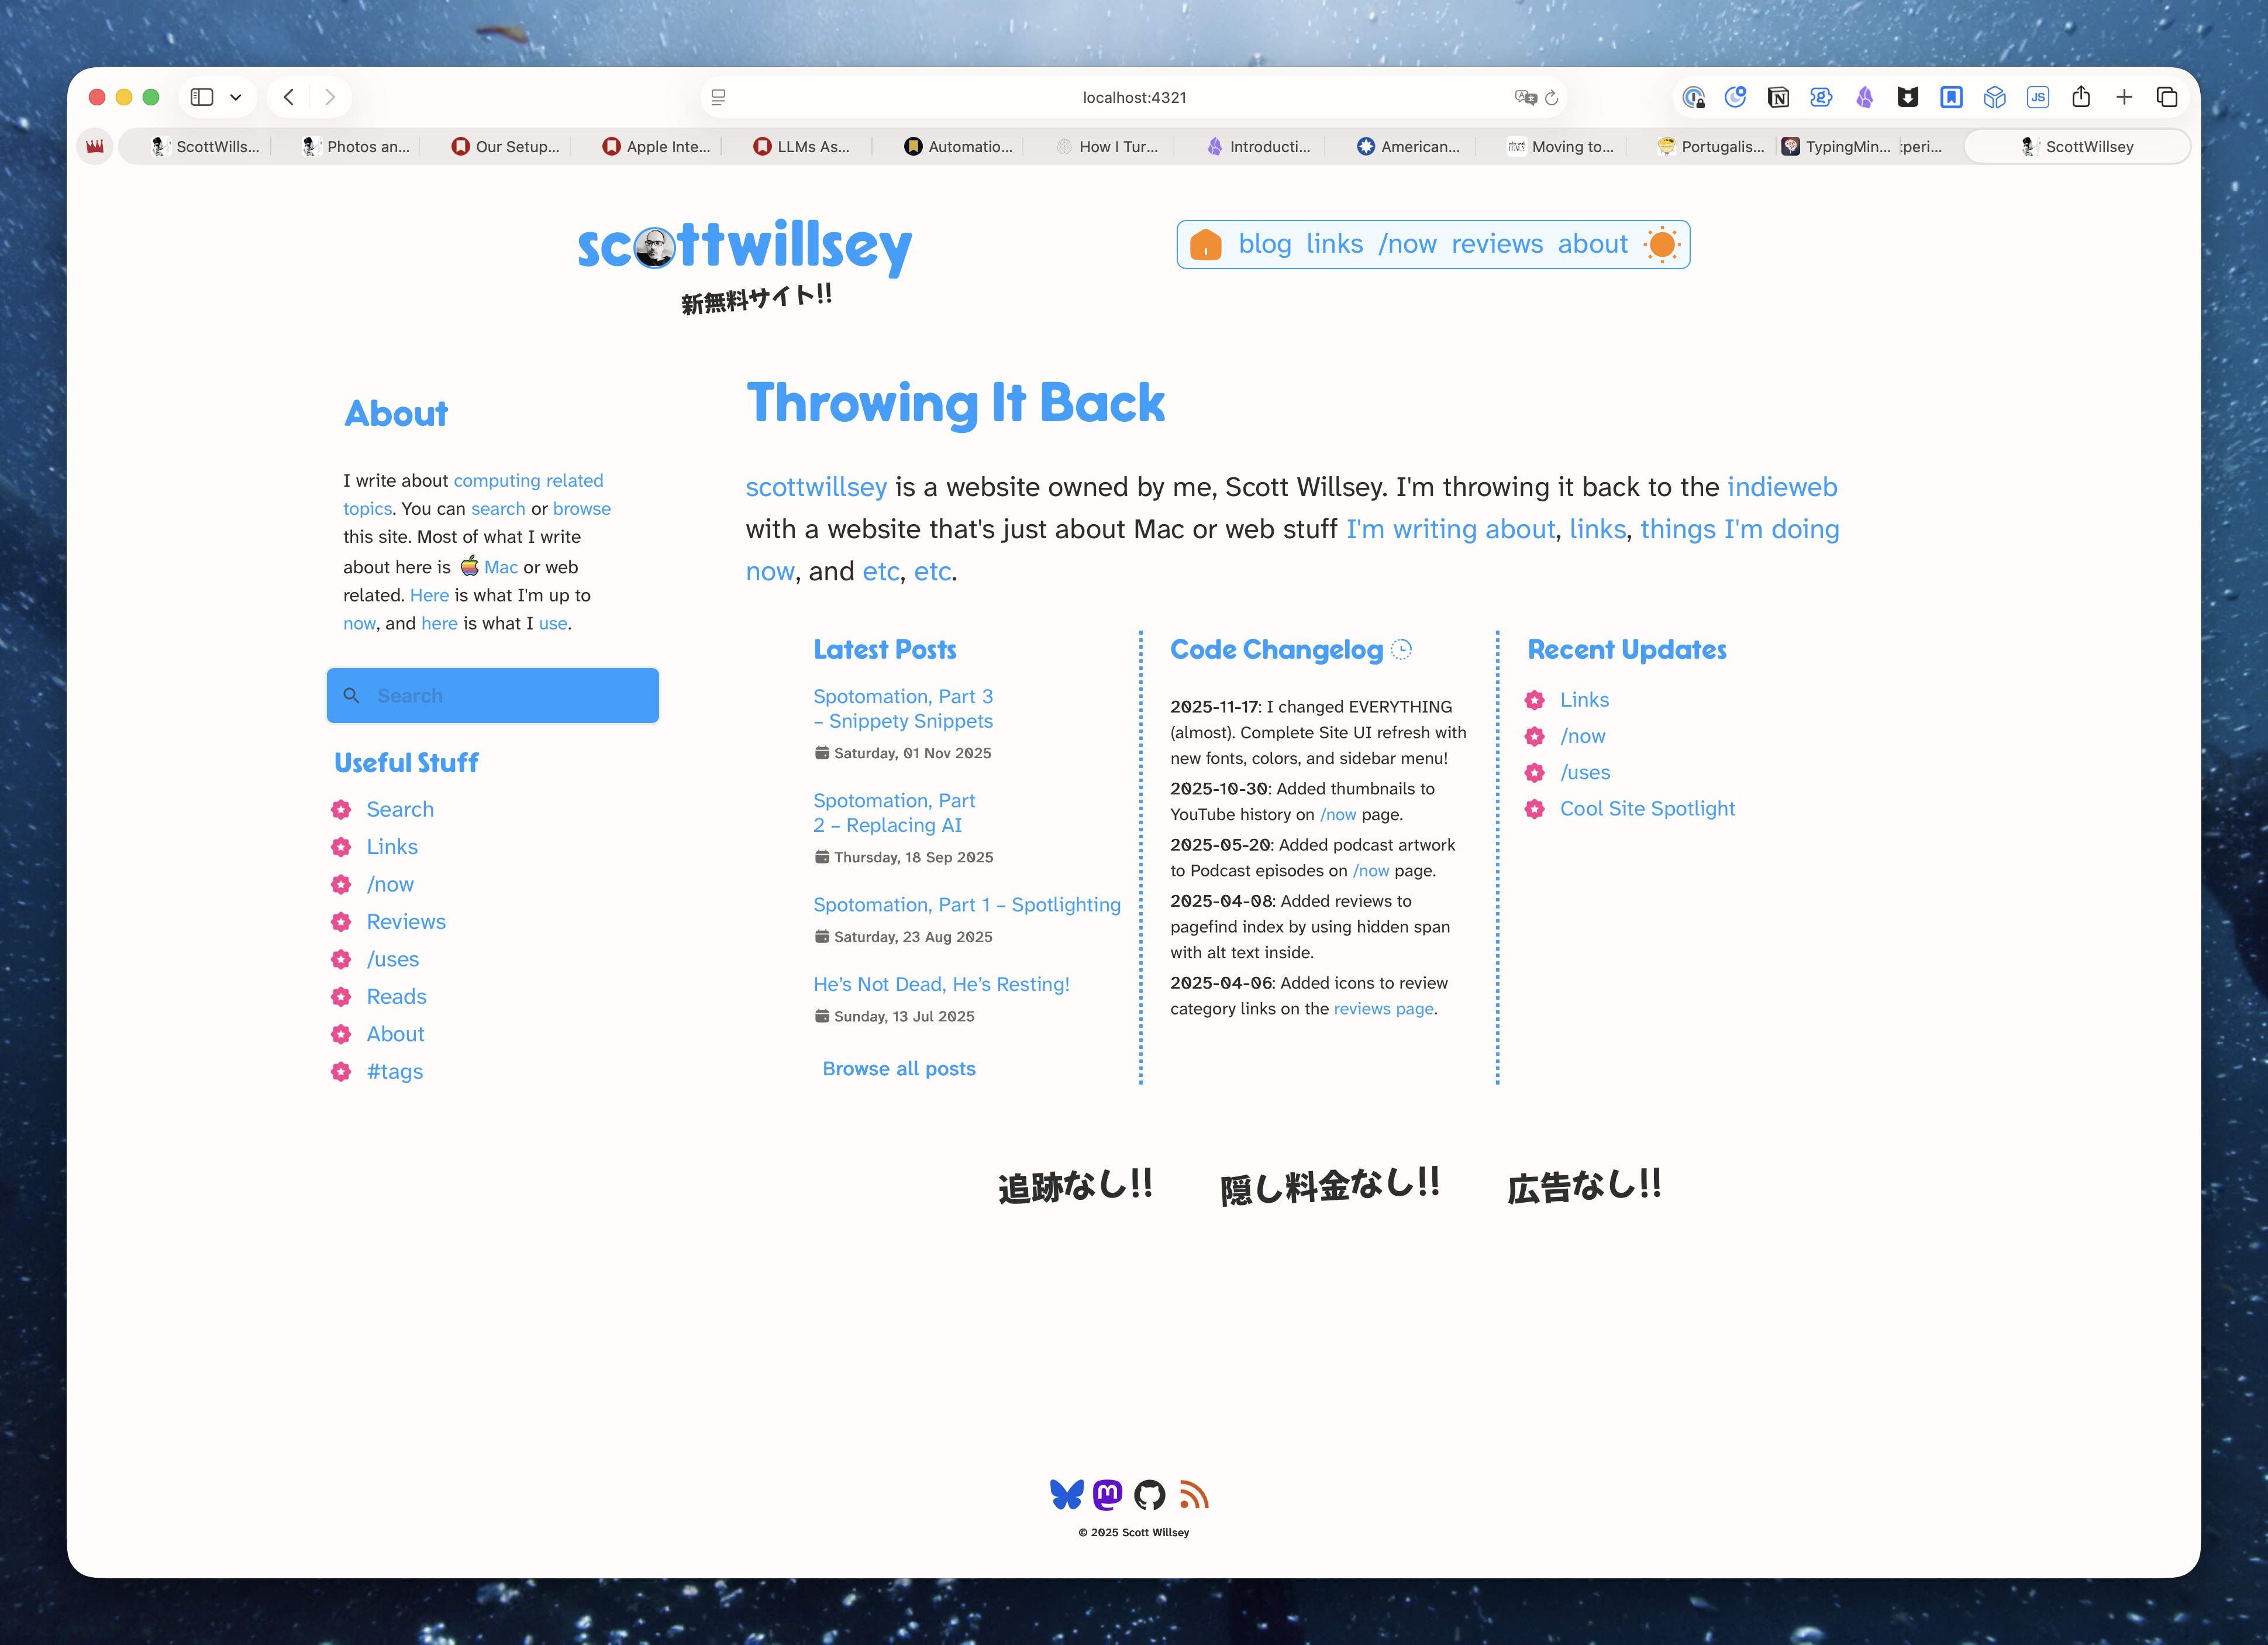The width and height of the screenshot is (2268, 1645).
Task: Toggle the Safari sidebar button
Action: (x=202, y=97)
